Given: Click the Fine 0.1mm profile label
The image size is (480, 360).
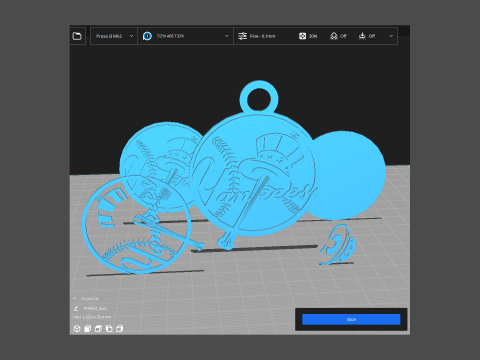Looking at the screenshot, I should pyautogui.click(x=263, y=36).
